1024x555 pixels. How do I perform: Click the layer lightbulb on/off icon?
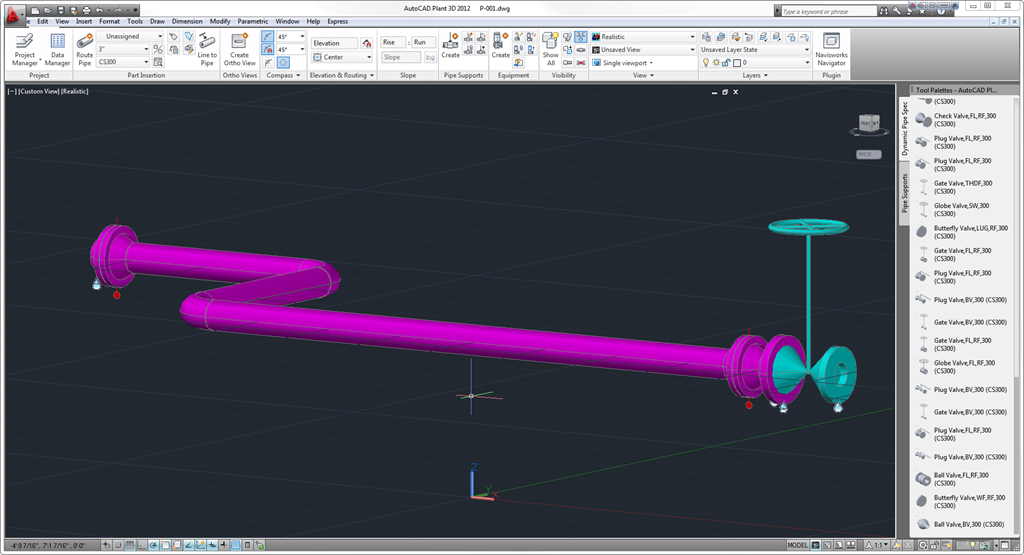tap(705, 63)
